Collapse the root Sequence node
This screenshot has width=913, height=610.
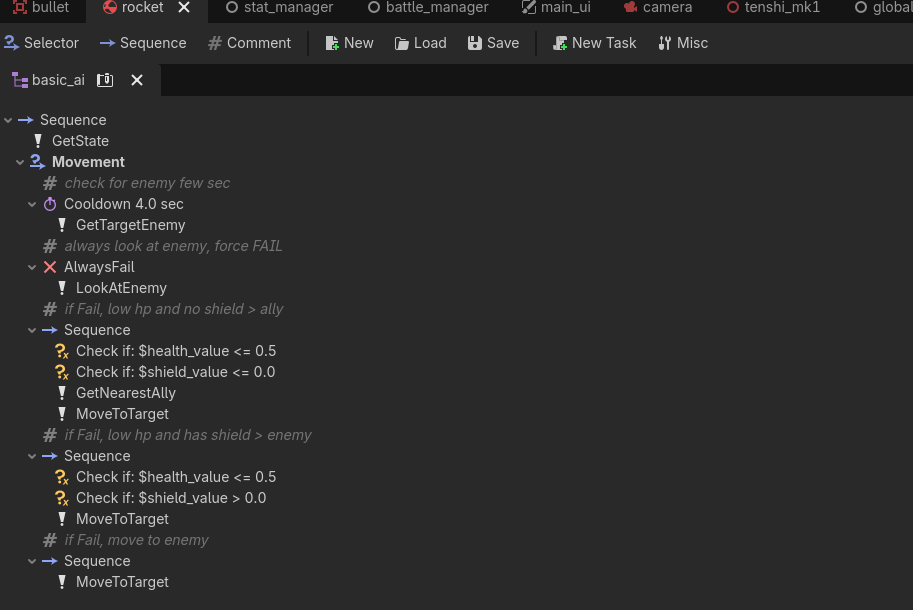[8, 119]
